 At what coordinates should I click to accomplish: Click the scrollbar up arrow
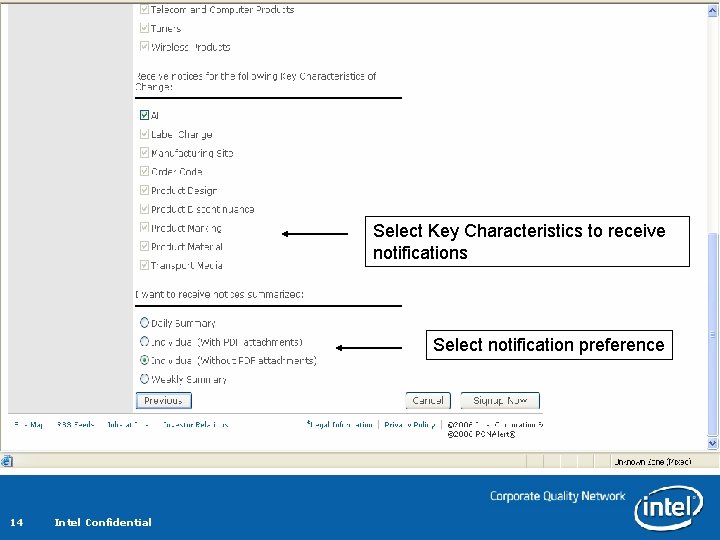(713, 11)
